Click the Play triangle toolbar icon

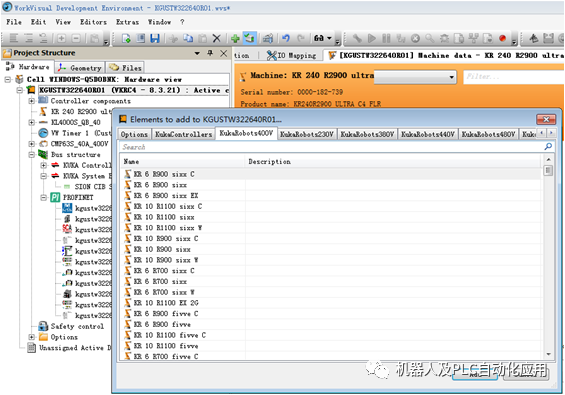coord(372,38)
